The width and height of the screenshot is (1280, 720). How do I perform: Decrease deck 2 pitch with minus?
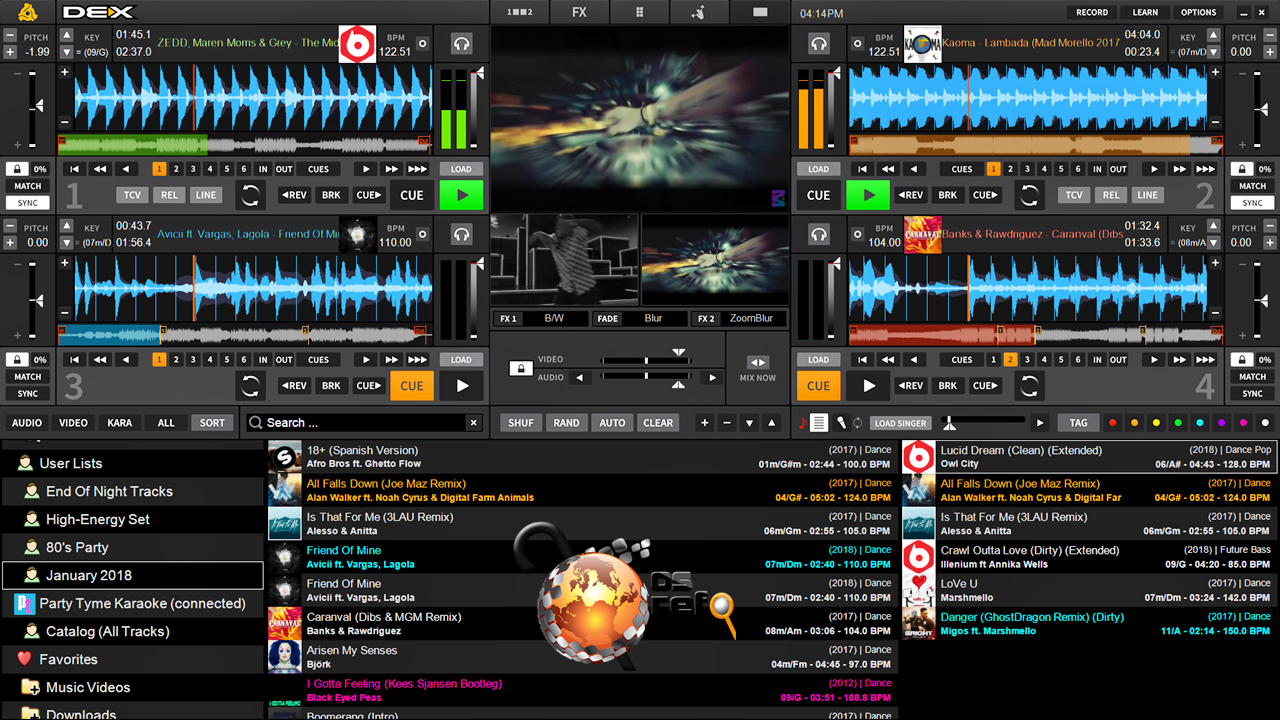click(1269, 35)
